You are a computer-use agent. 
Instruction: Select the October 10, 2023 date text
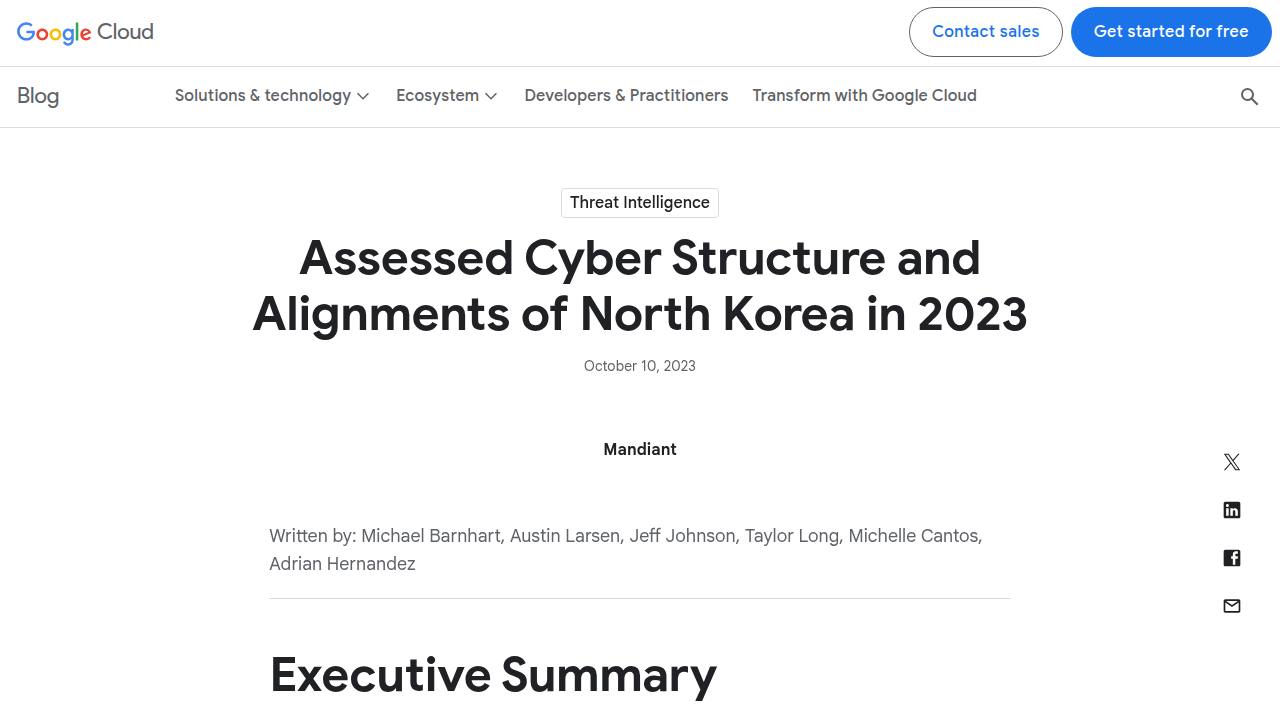640,366
